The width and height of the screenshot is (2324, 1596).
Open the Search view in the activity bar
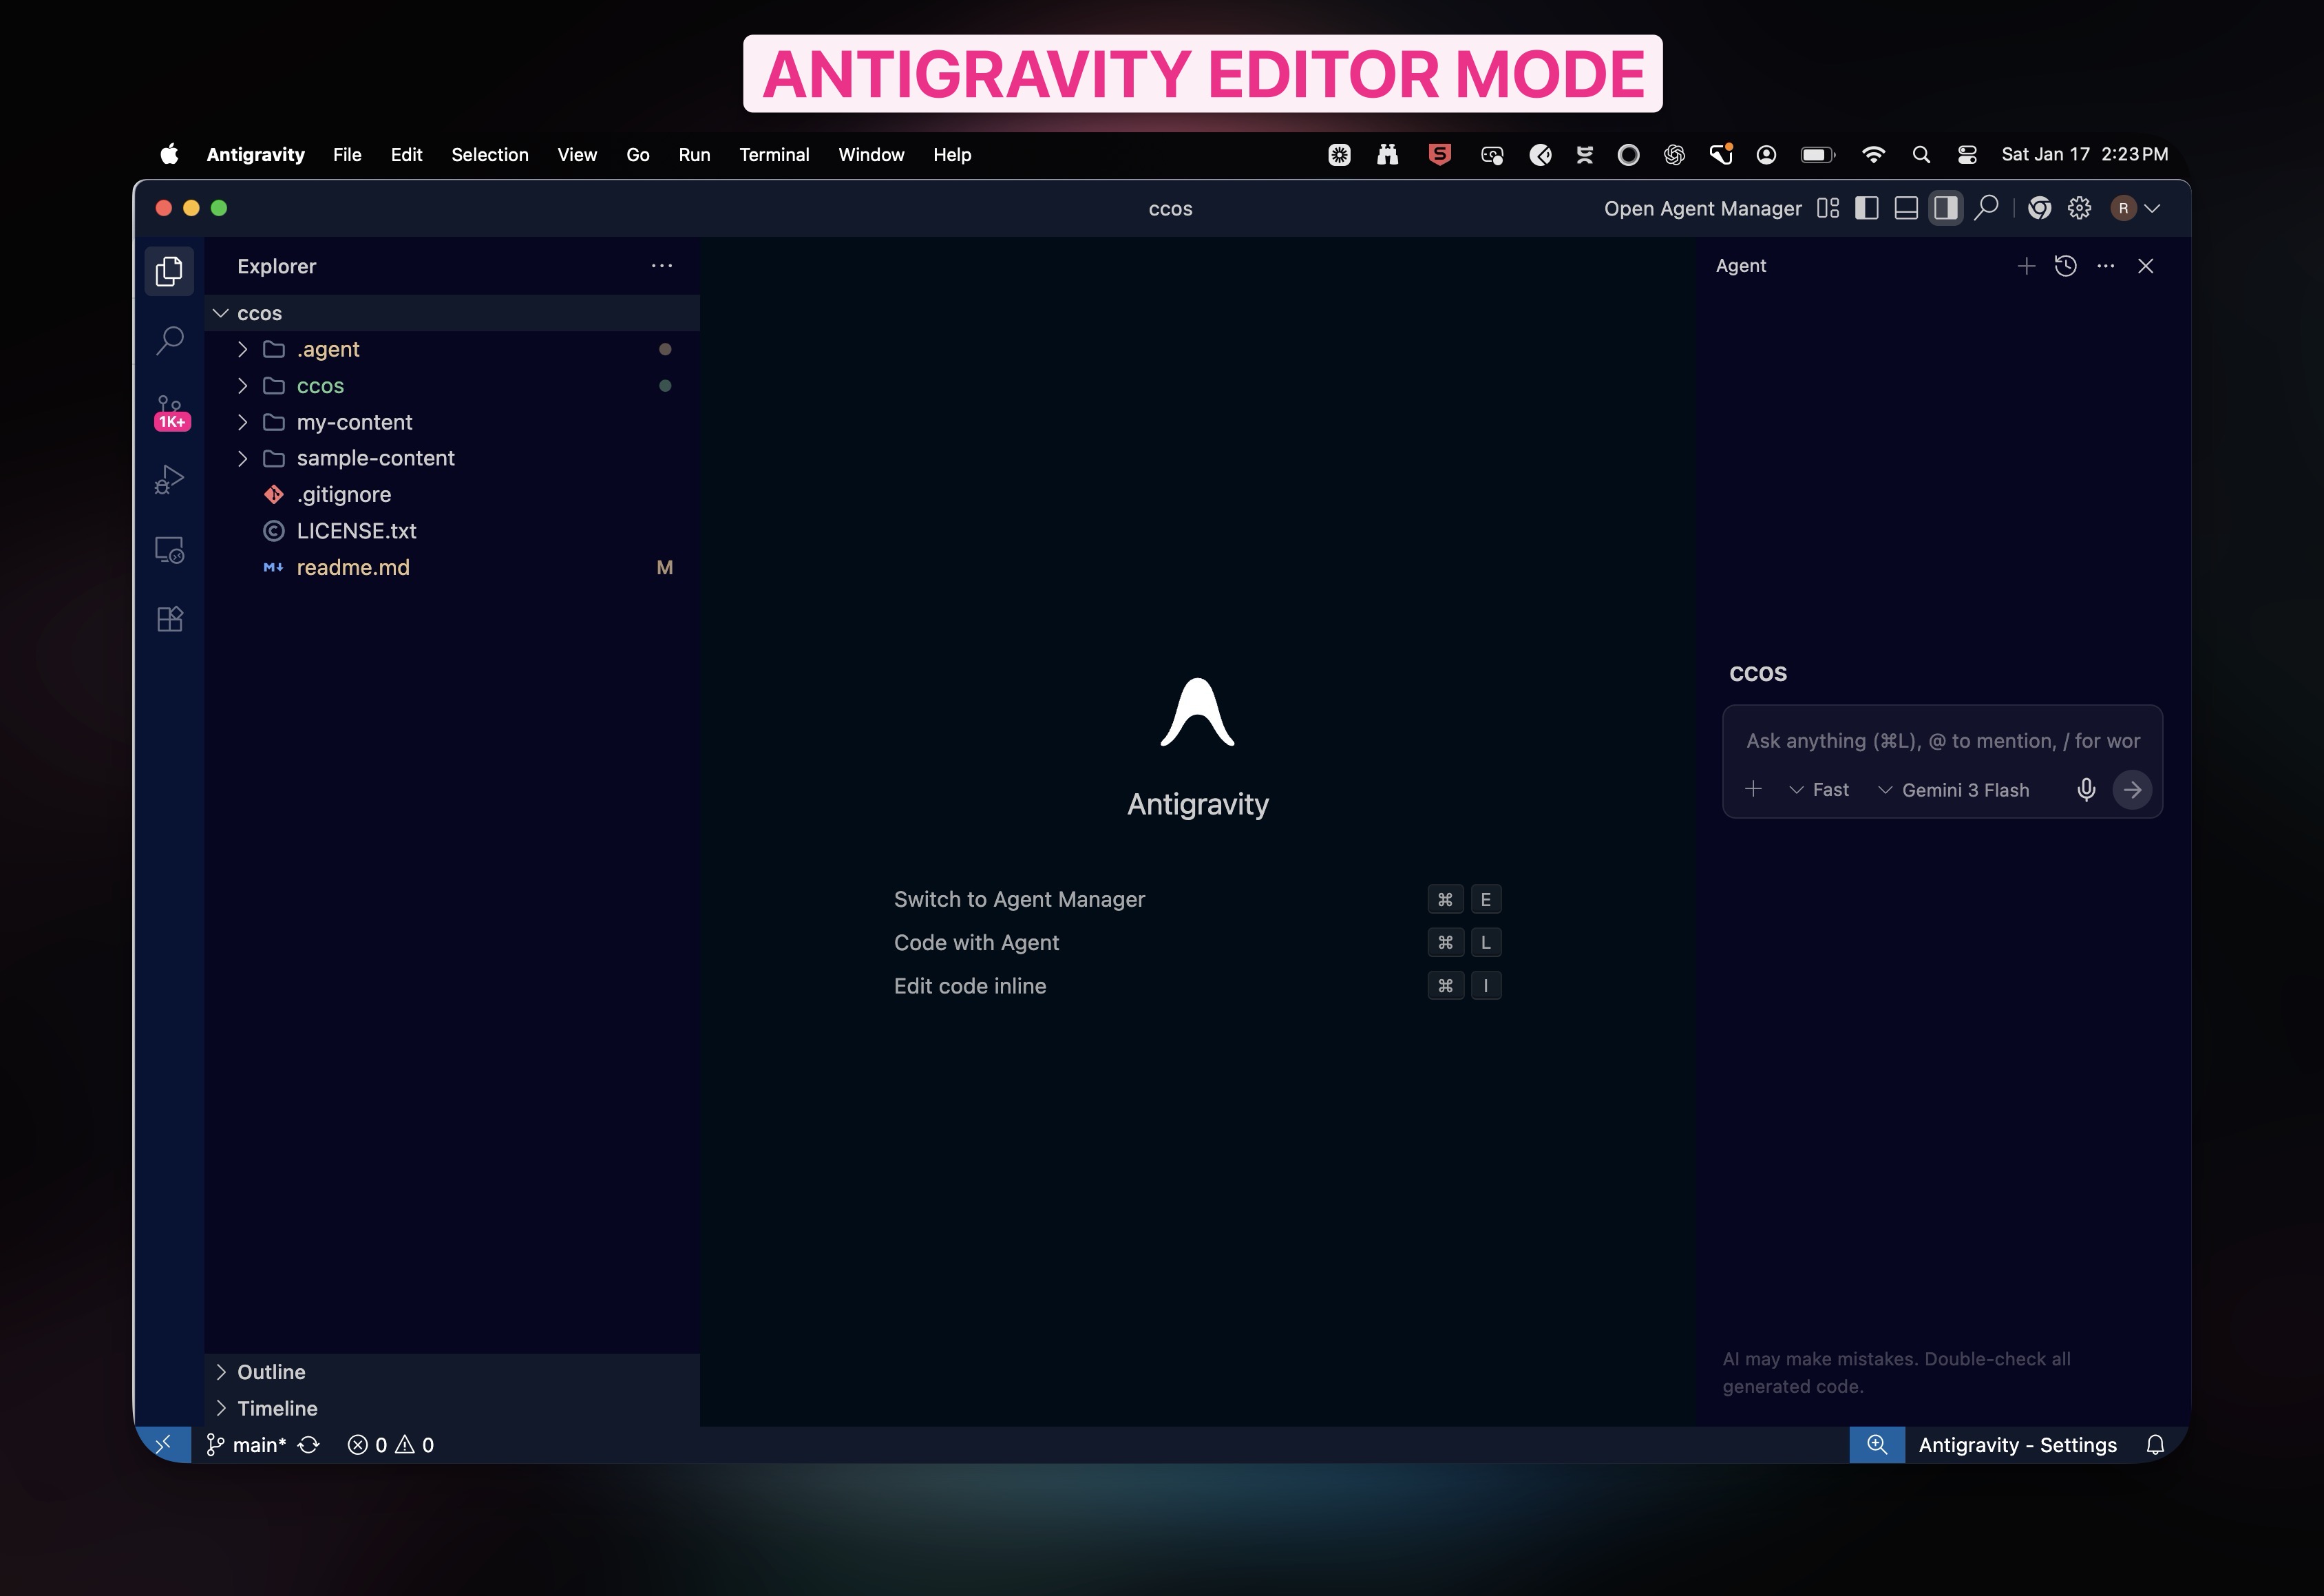169,340
